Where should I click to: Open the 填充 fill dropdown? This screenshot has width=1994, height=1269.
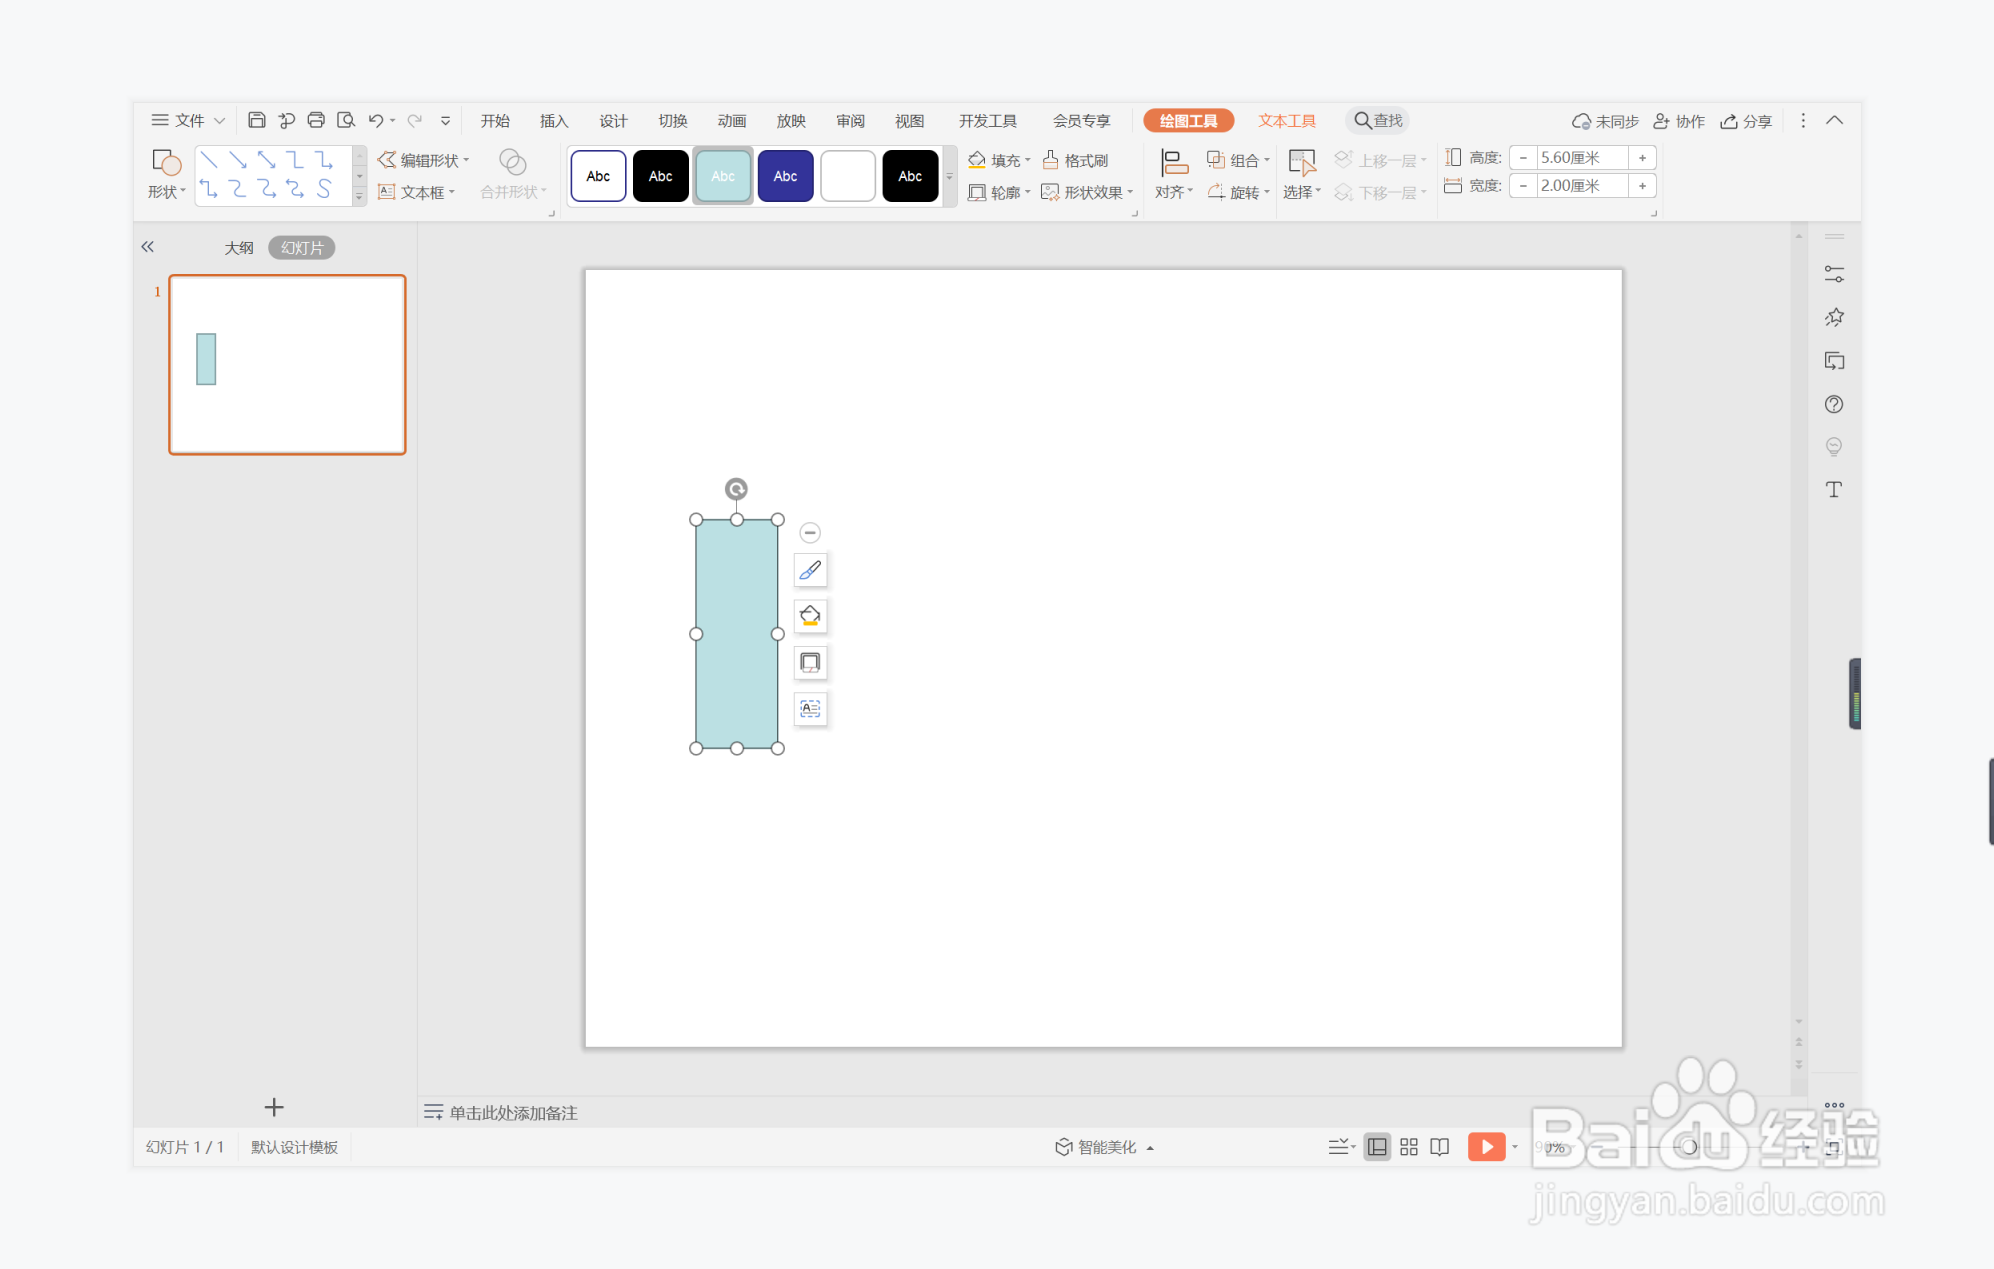(999, 160)
